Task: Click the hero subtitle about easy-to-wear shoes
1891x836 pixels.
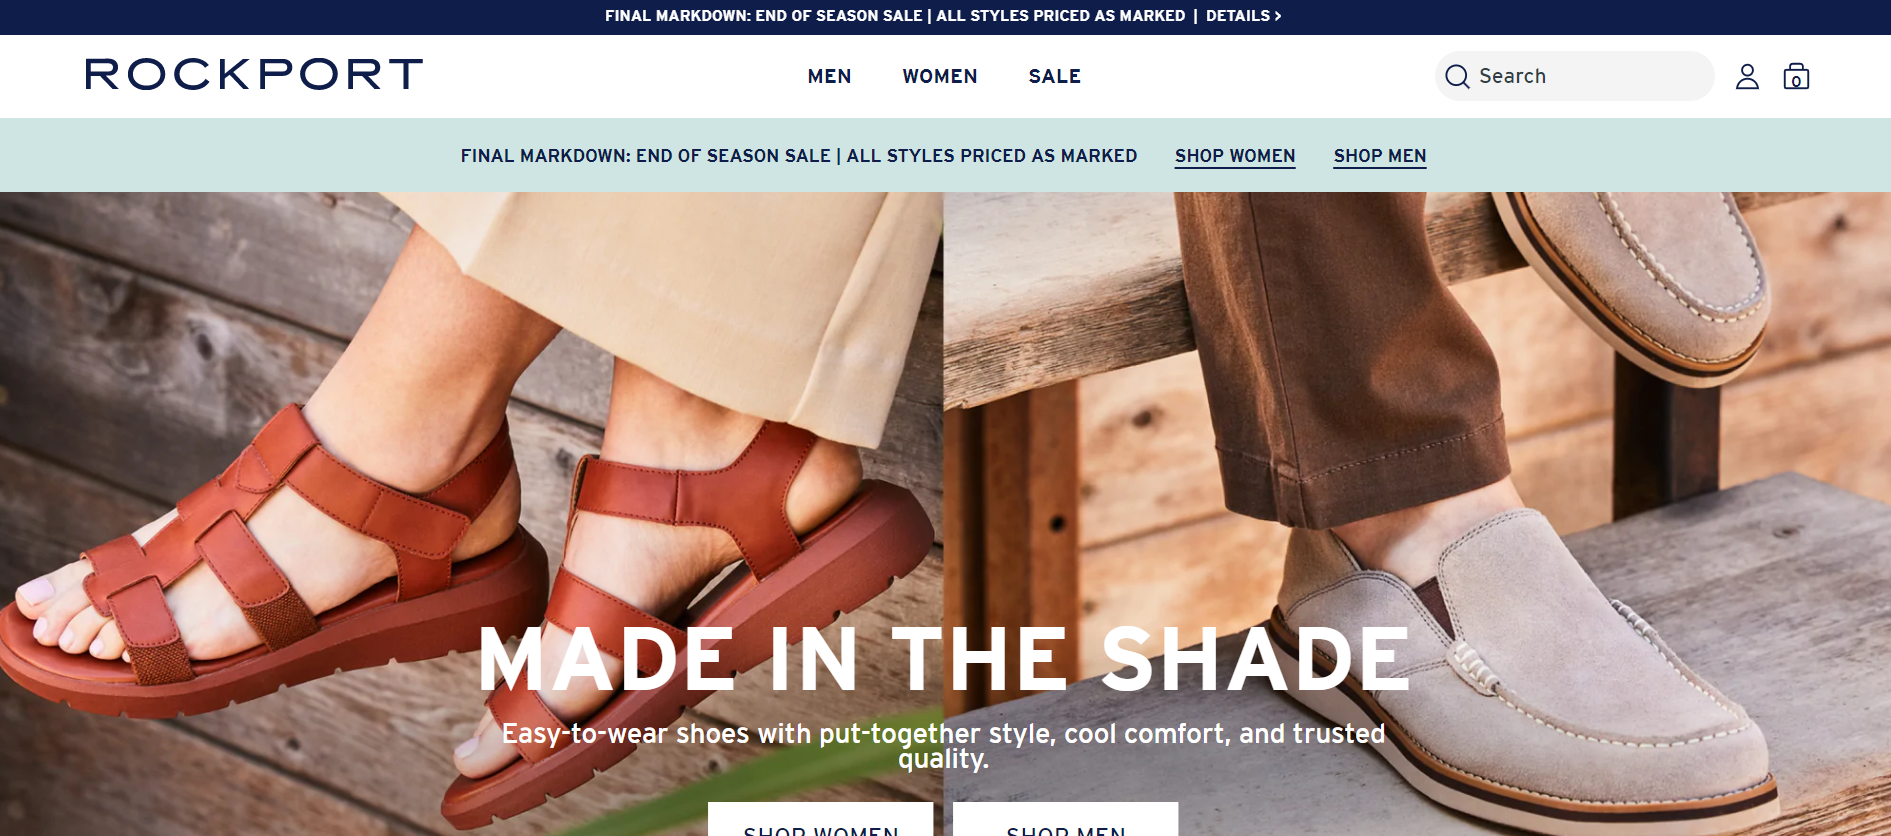Action: point(943,746)
